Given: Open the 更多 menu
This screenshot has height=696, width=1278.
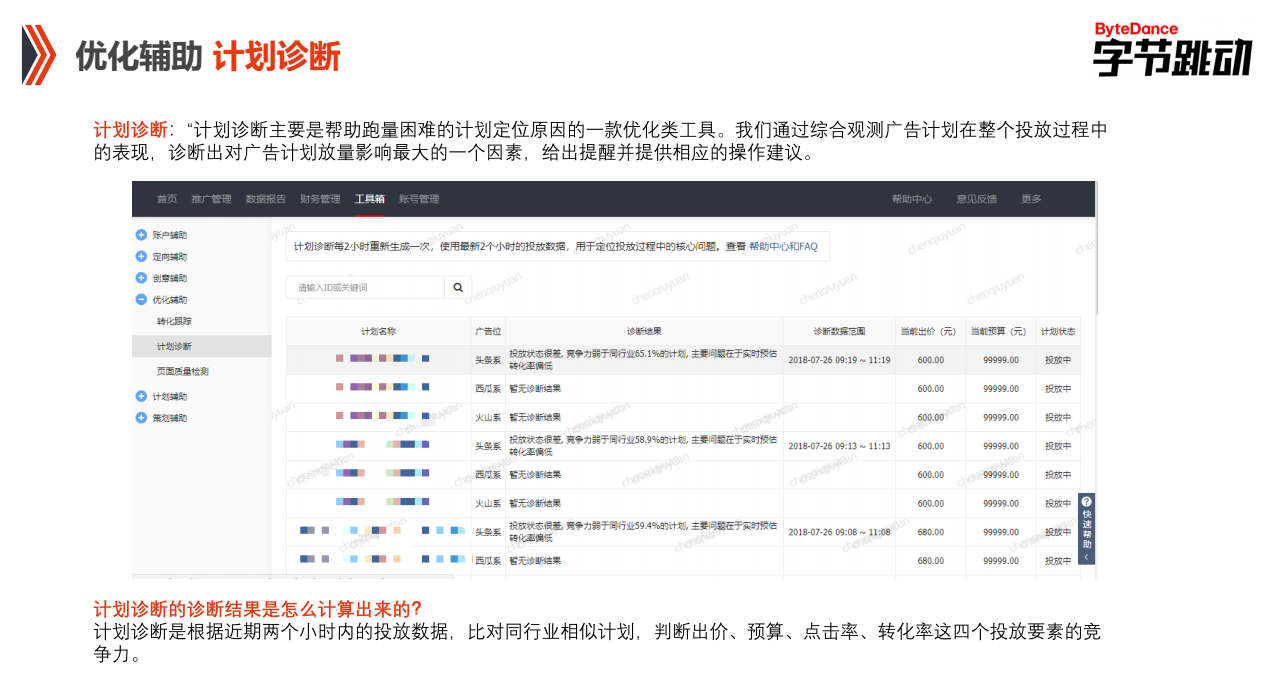Looking at the screenshot, I should [1031, 199].
